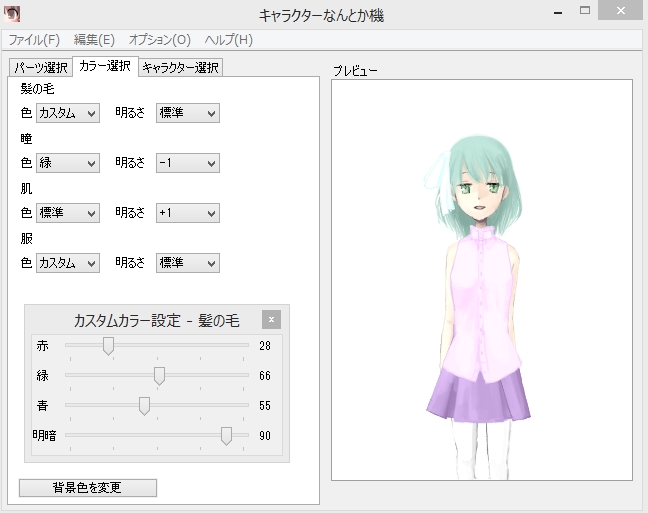Expand the hair brightness dropdown
Viewport: 648px width, 513px height.
(x=187, y=114)
